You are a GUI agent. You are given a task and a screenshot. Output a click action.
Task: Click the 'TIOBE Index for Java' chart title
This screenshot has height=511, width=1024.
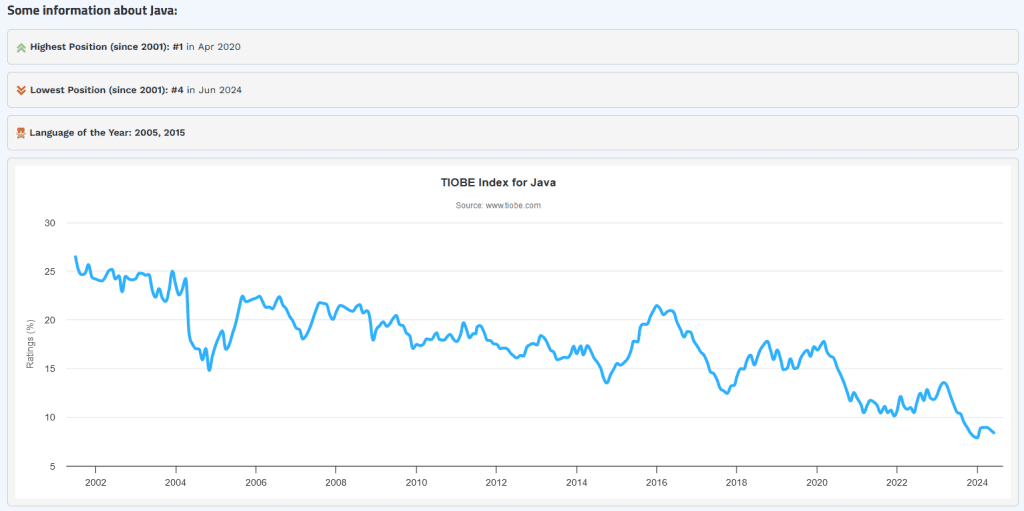tap(498, 183)
